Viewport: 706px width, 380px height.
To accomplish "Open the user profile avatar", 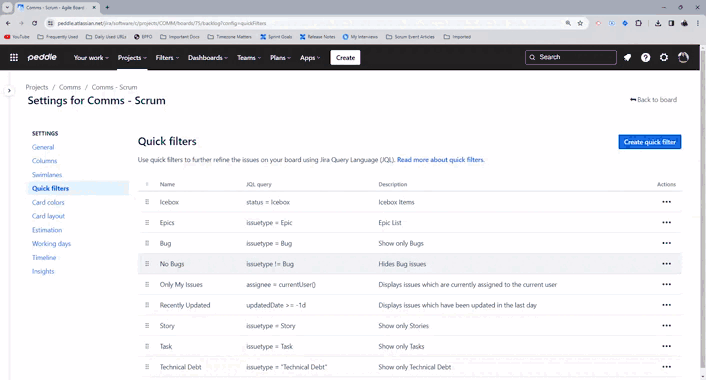I will pyautogui.click(x=683, y=57).
